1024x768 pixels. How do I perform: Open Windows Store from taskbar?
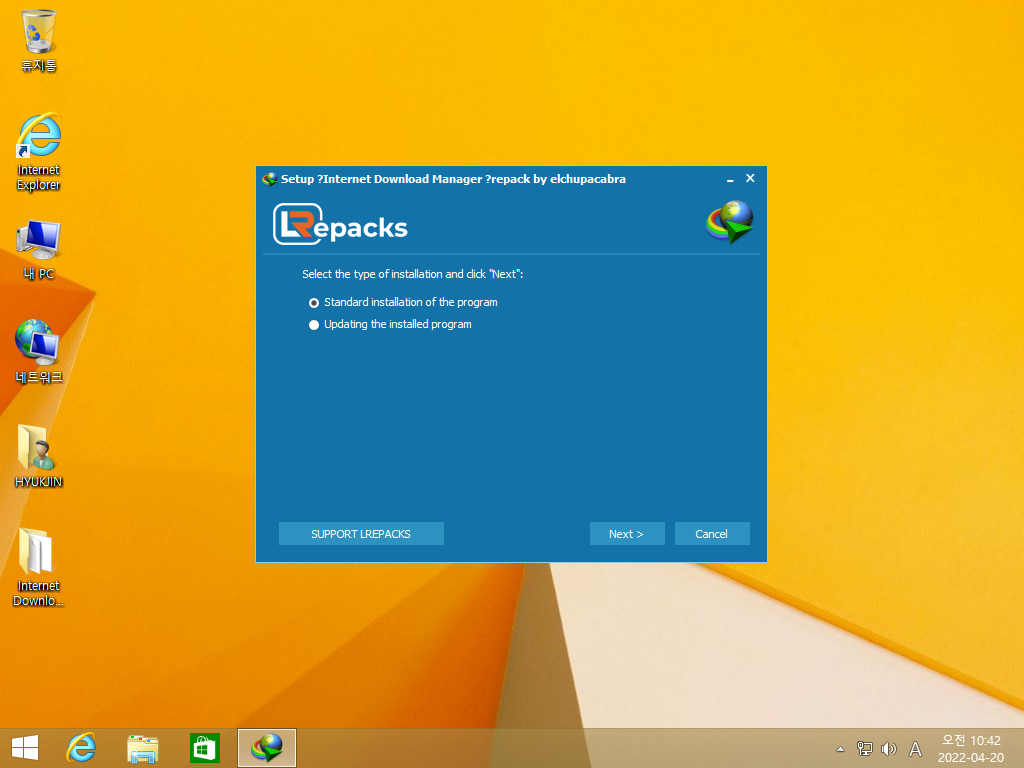point(204,748)
